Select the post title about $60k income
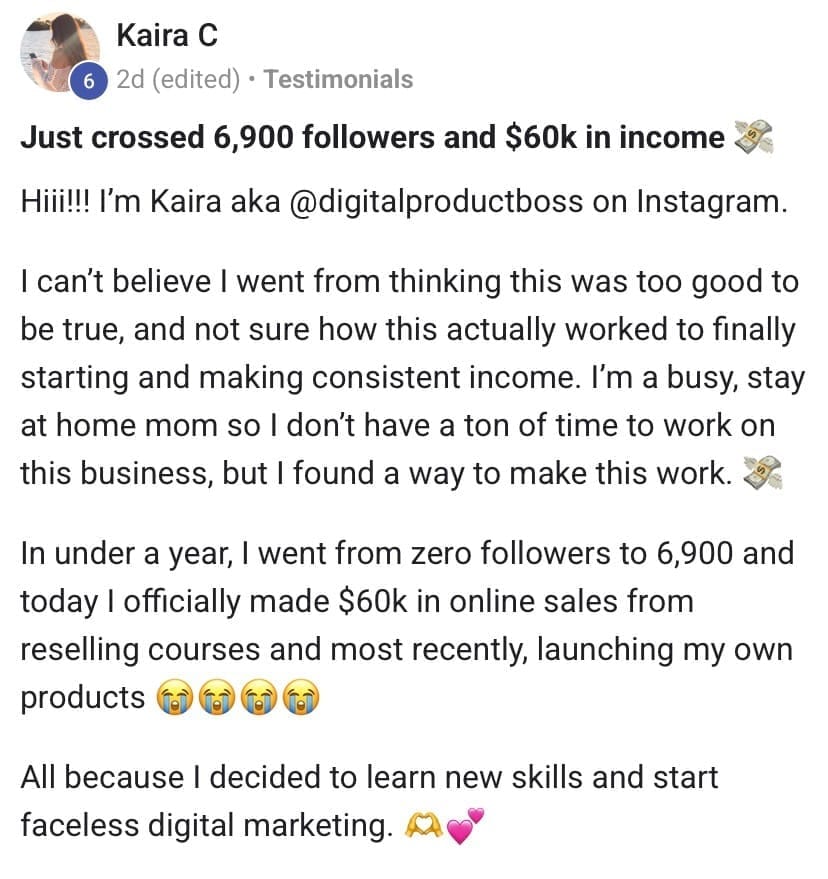The width and height of the screenshot is (828, 879). (373, 137)
